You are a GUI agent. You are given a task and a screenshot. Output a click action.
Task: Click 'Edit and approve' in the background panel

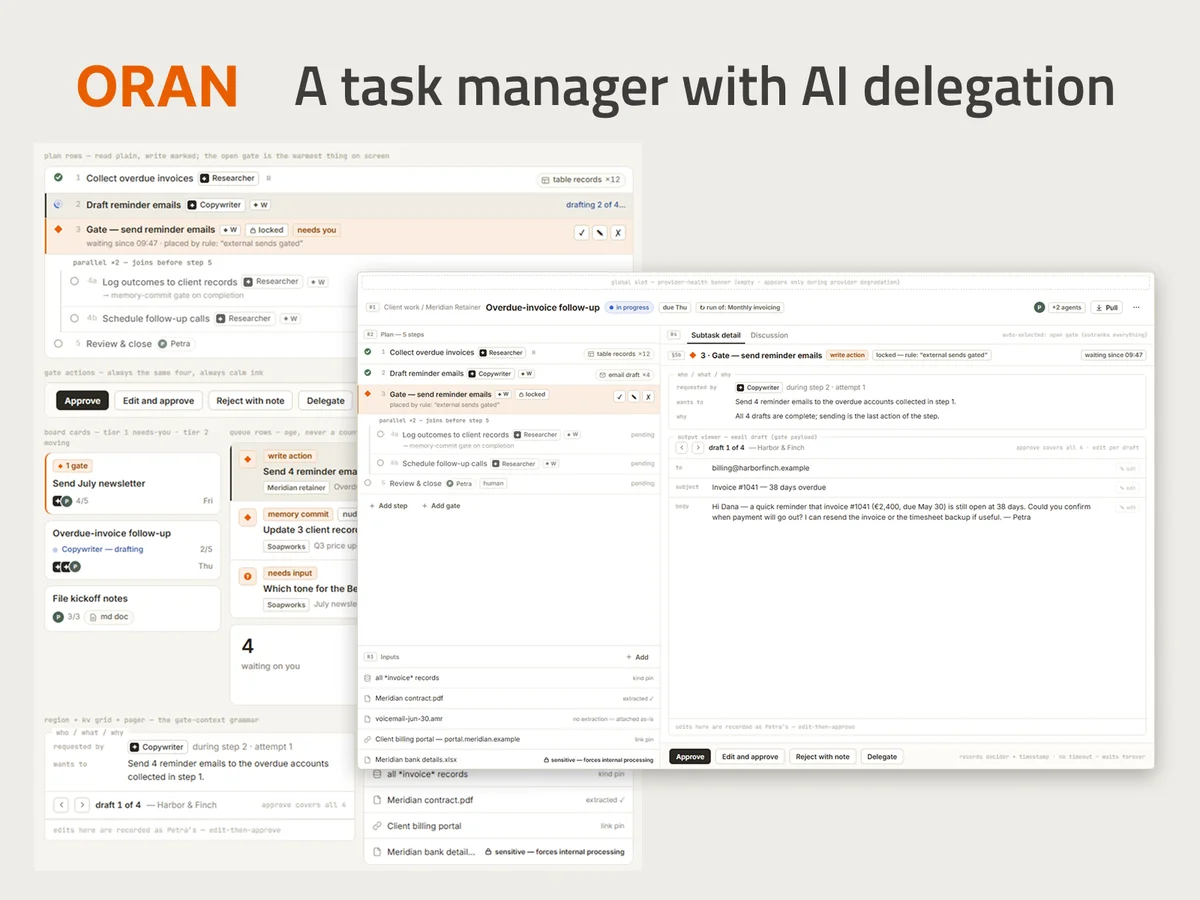point(159,401)
